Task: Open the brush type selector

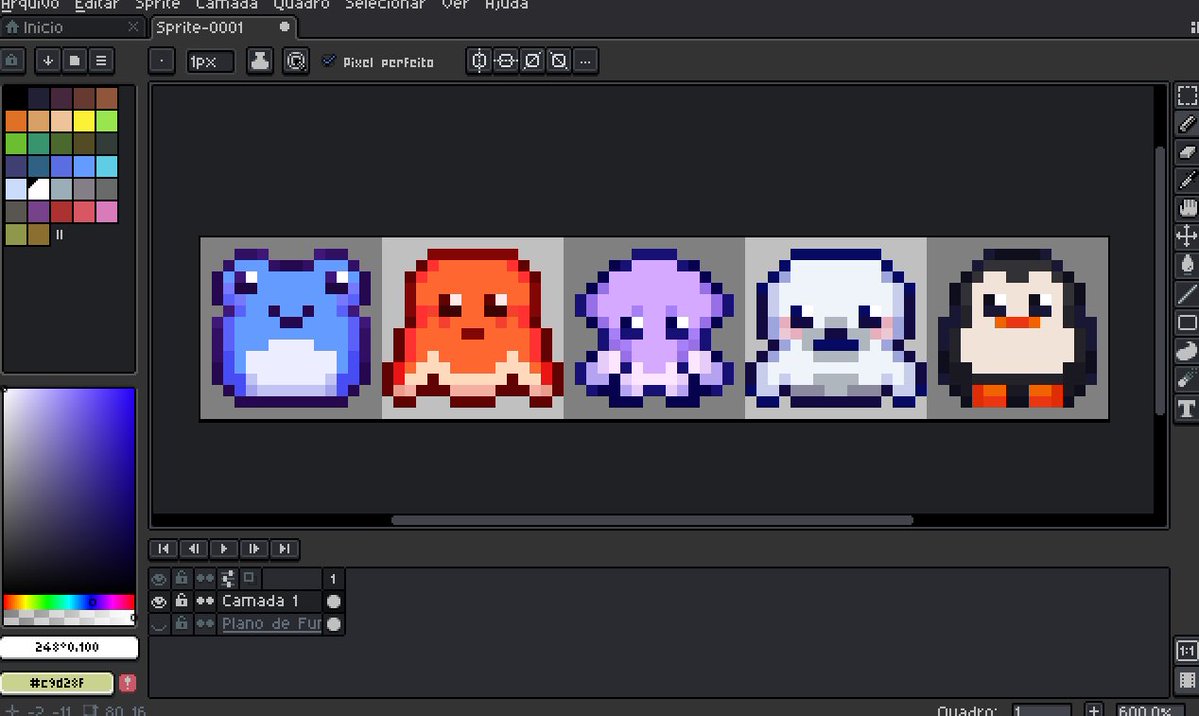Action: click(x=161, y=61)
